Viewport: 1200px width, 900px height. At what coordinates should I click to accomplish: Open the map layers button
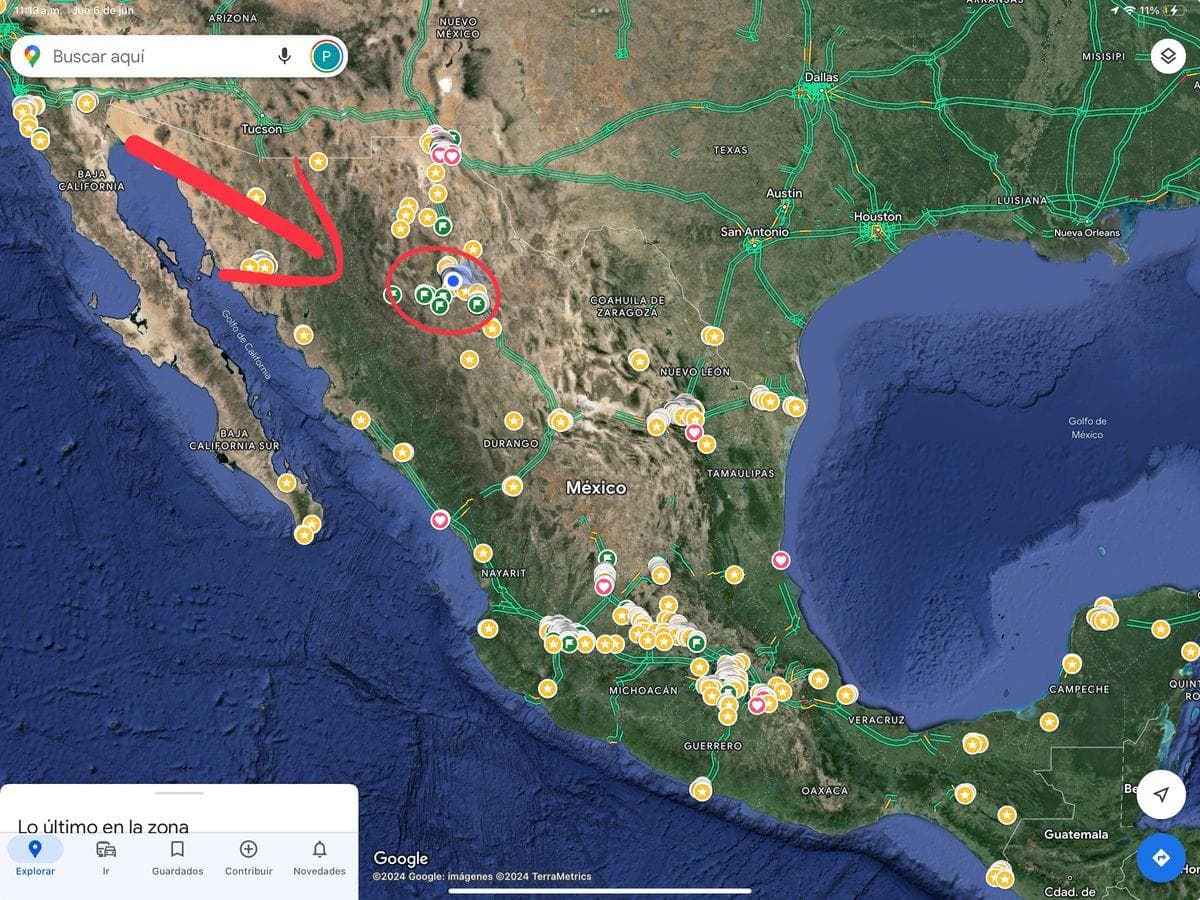coord(1168,56)
